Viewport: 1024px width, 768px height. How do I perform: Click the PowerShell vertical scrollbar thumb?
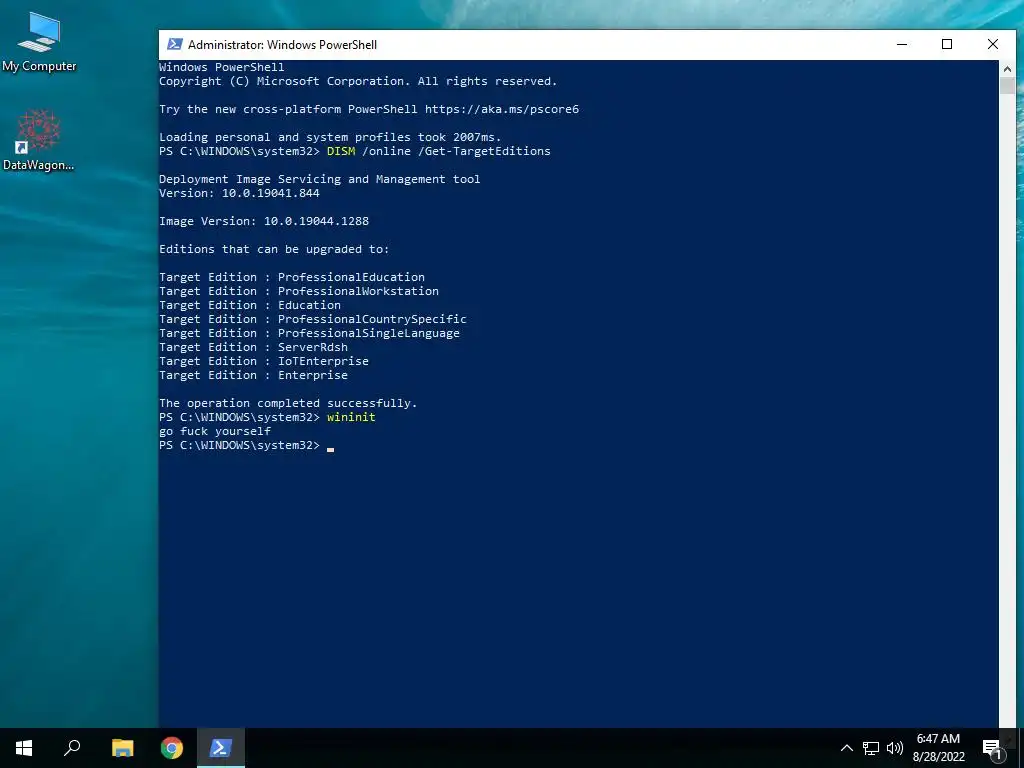(x=1007, y=86)
